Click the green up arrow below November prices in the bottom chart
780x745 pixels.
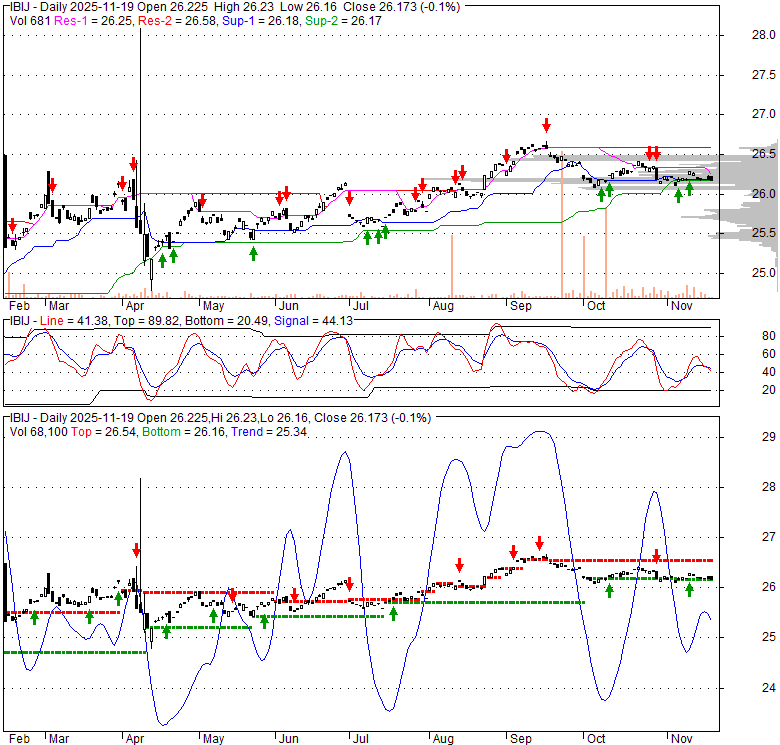[689, 590]
